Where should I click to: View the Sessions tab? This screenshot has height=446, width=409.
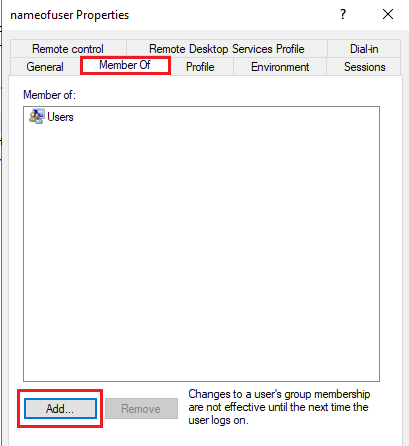tap(364, 67)
